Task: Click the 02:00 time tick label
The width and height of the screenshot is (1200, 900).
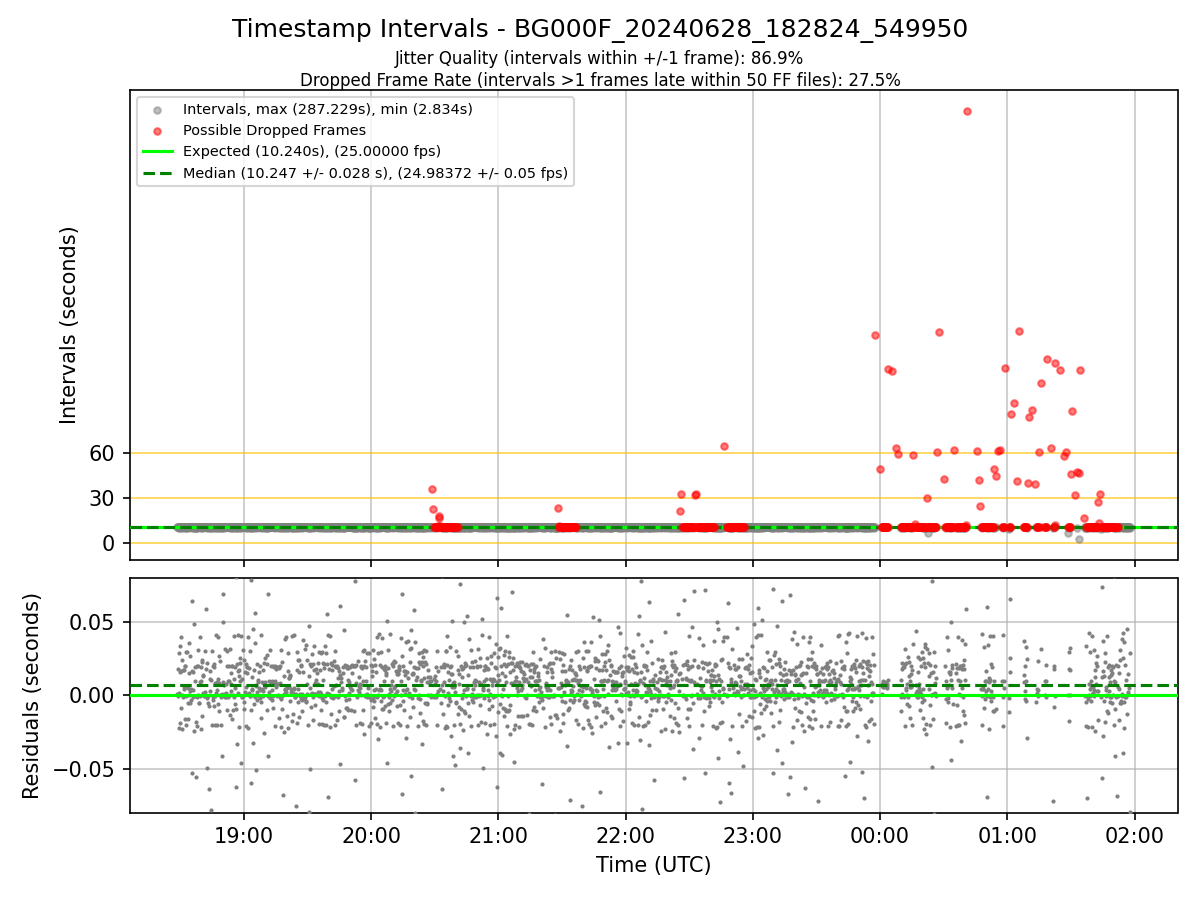Action: pos(1134,836)
